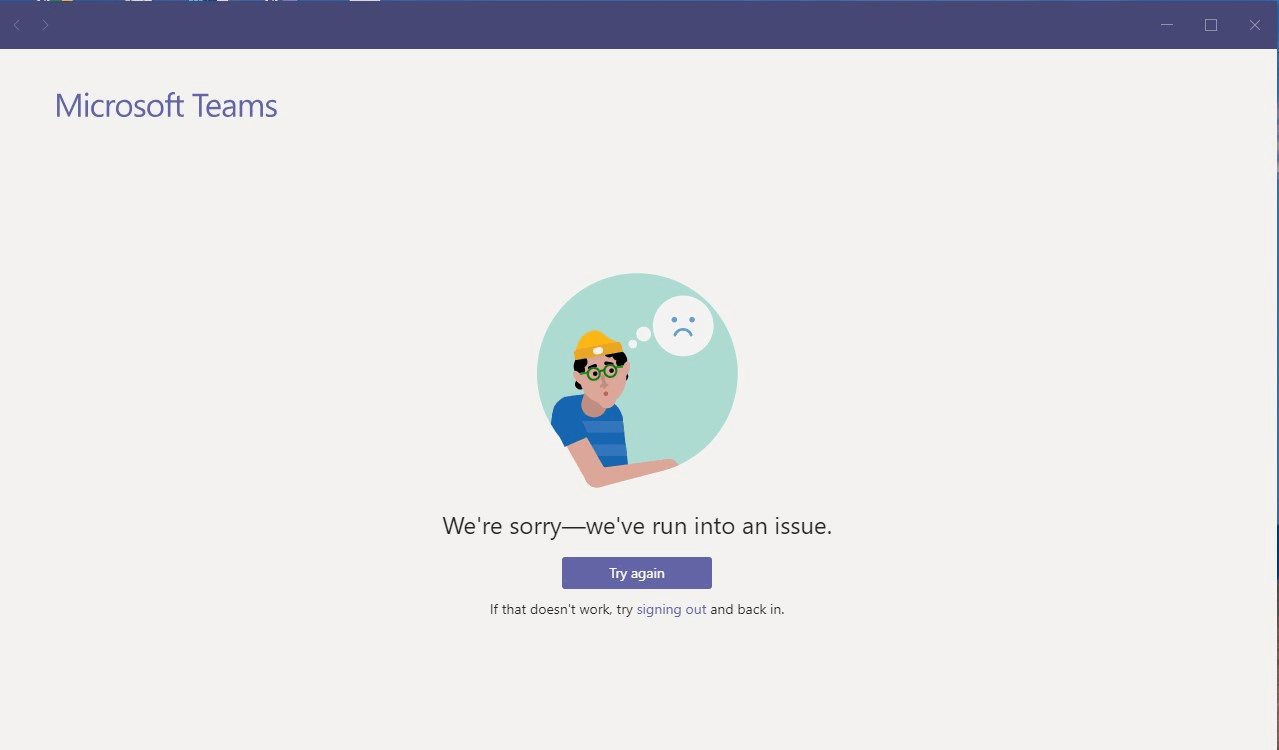Click the empty purple title bar area
Image resolution: width=1279 pixels, height=750 pixels.
pos(600,25)
